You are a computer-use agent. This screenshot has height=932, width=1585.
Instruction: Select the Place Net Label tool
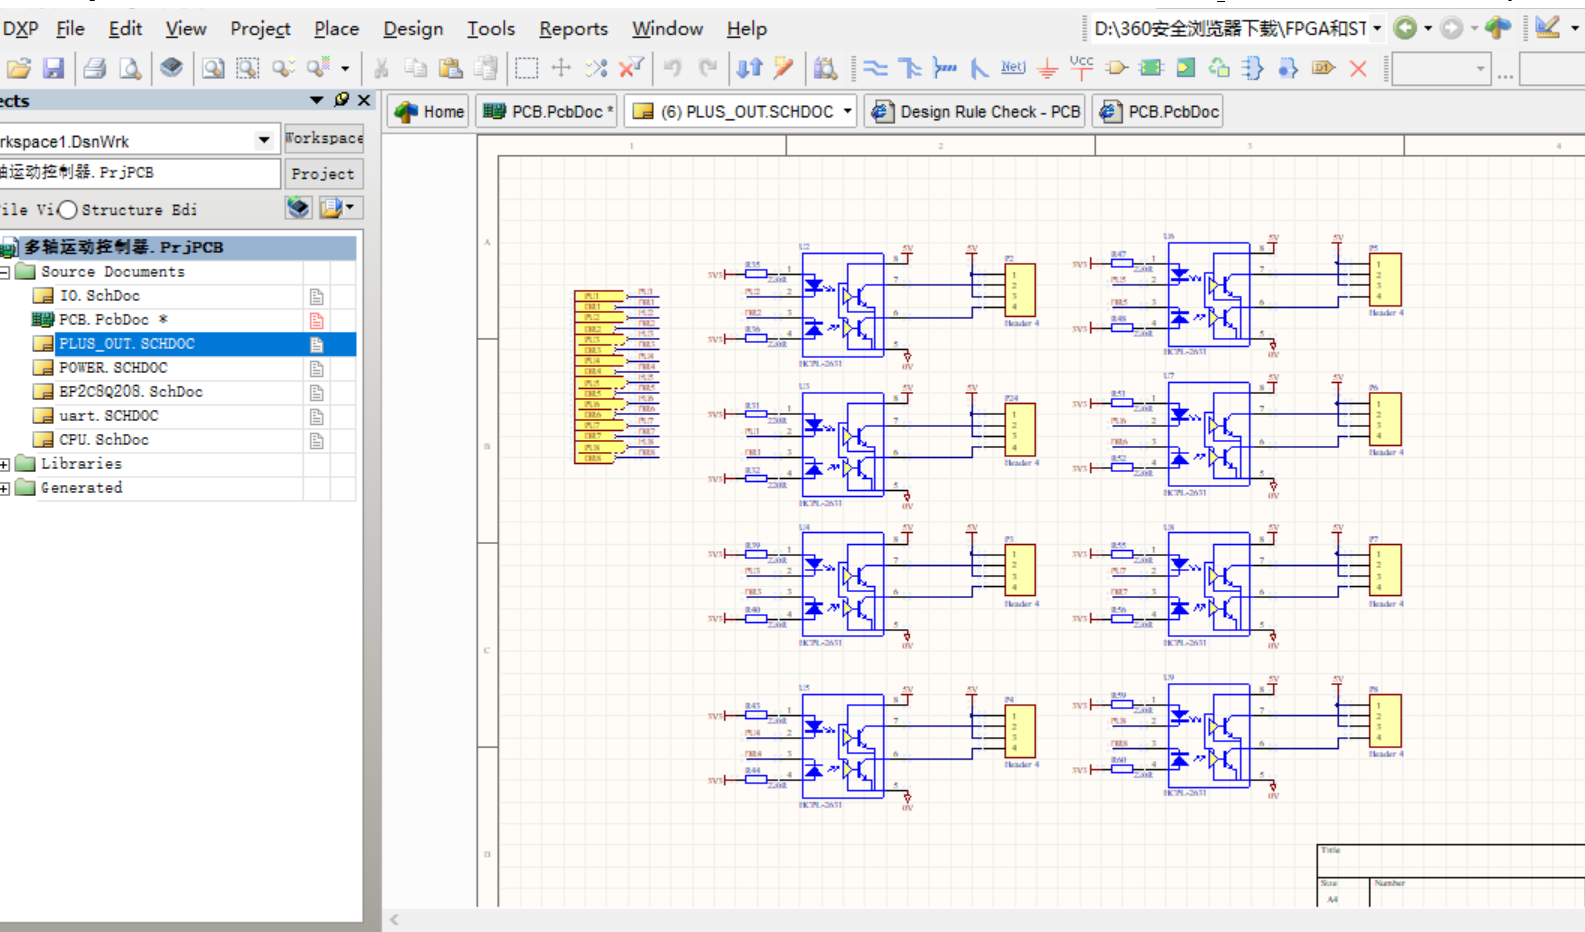click(1013, 68)
